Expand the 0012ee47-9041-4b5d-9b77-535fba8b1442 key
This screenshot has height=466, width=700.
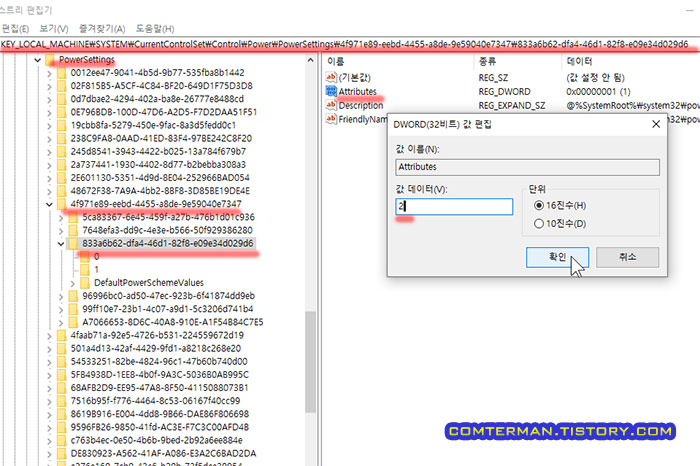[49, 73]
